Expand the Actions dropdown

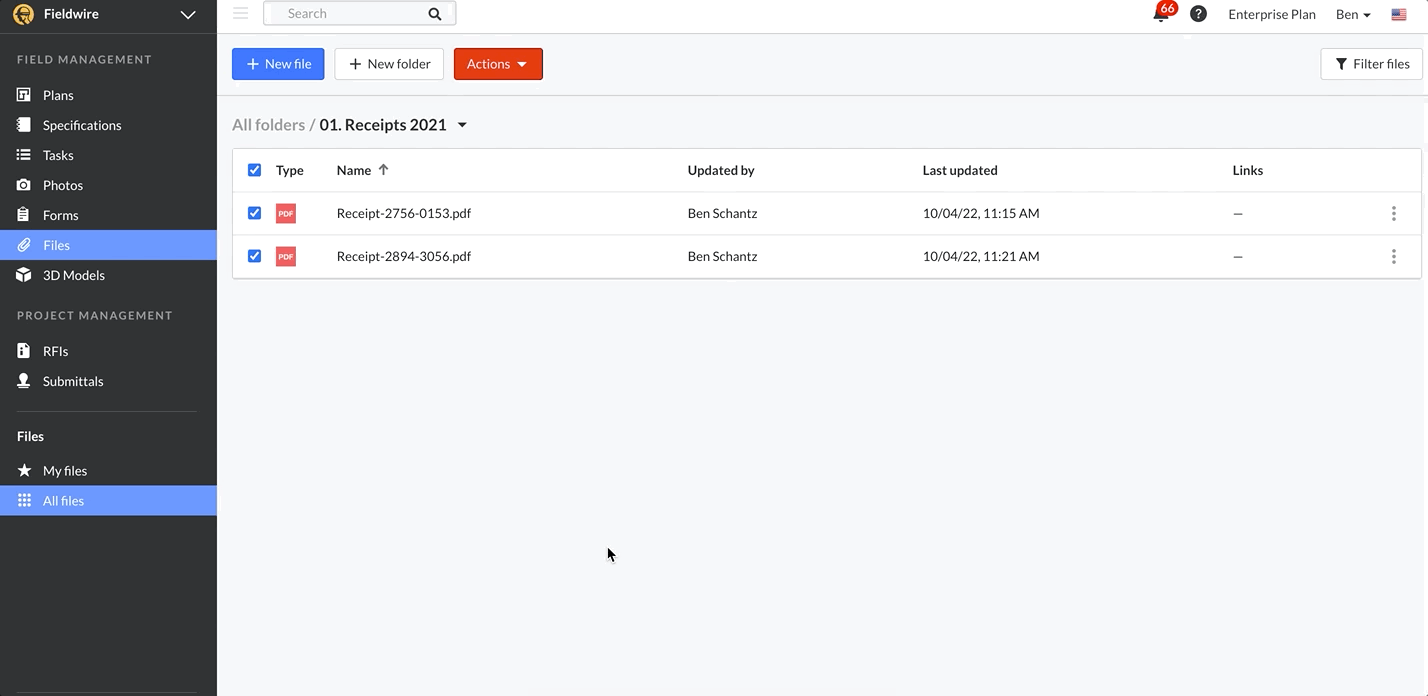pos(498,64)
